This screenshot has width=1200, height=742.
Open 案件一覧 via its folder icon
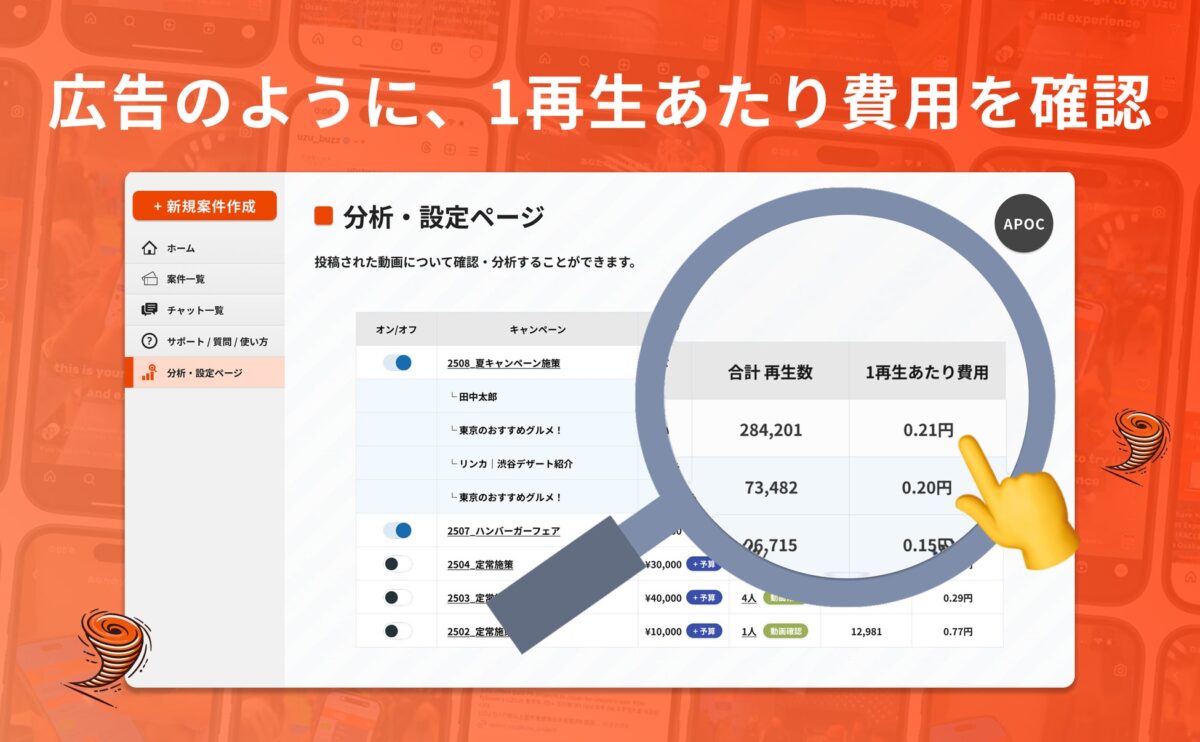pyautogui.click(x=148, y=279)
